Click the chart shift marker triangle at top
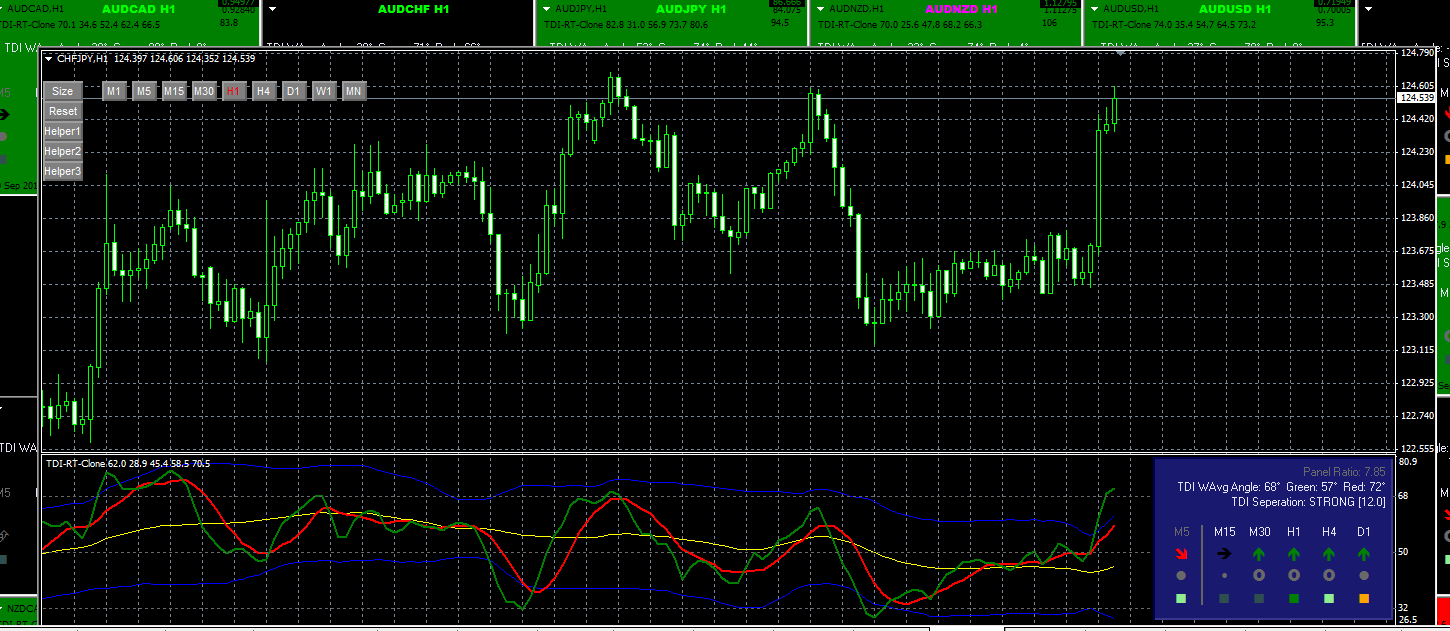The image size is (1450, 631). click(1121, 53)
